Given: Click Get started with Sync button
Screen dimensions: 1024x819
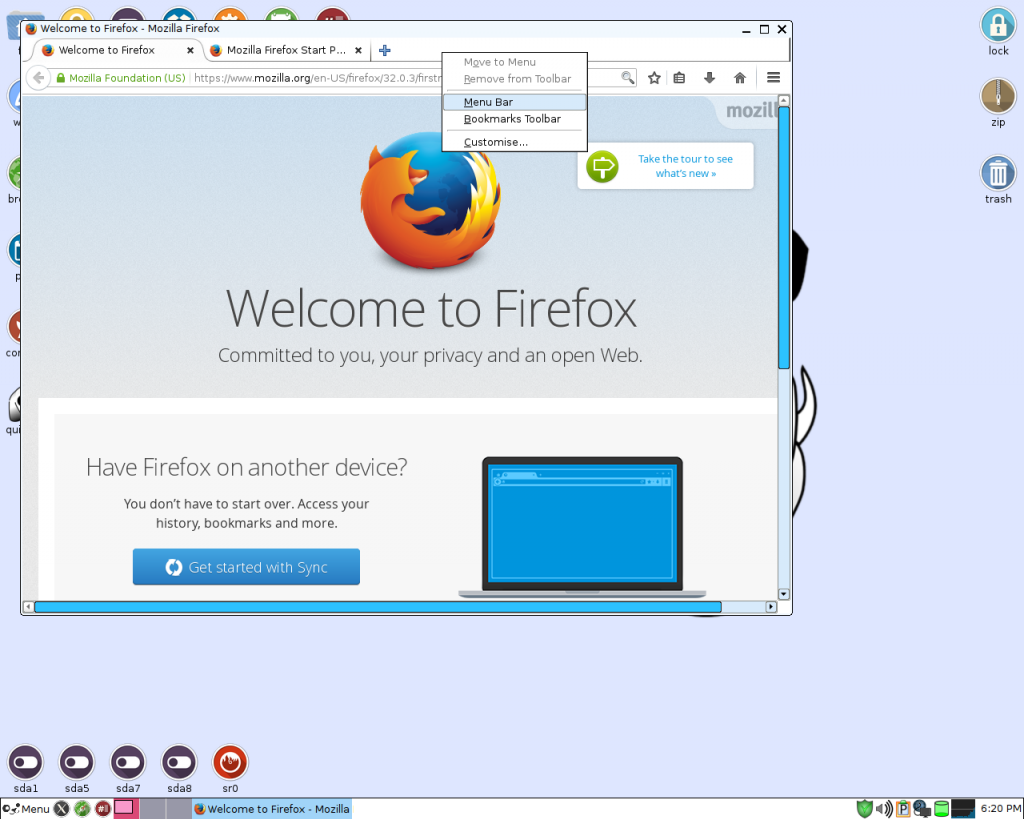Looking at the screenshot, I should point(246,567).
